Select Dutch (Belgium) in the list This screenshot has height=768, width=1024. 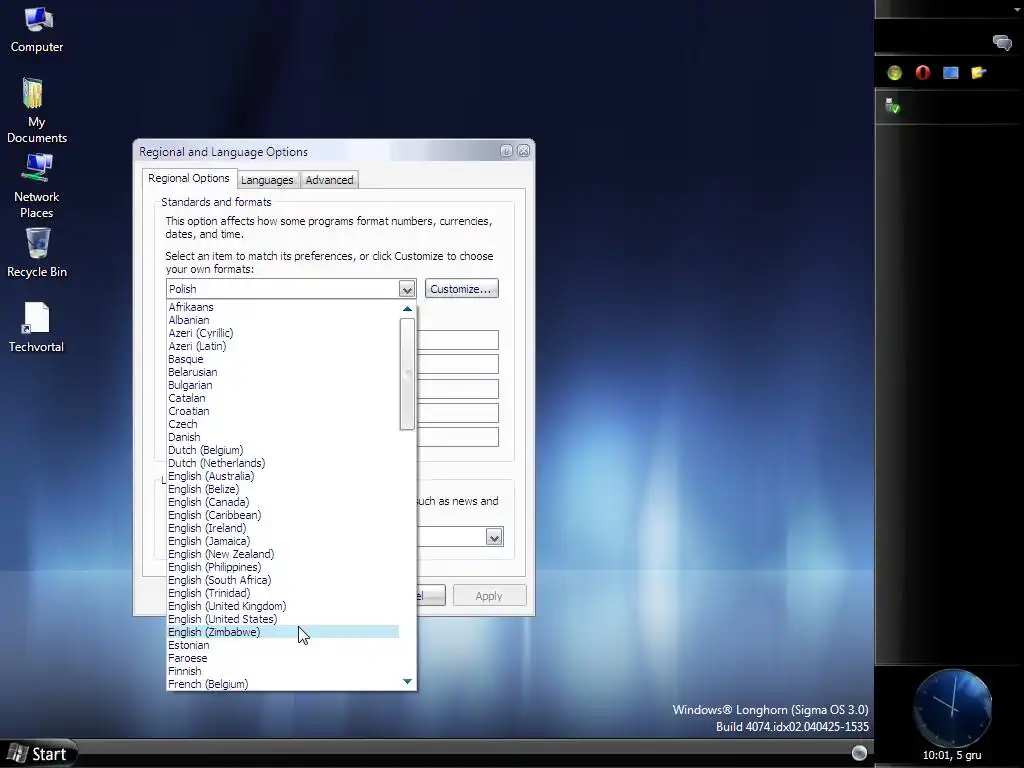[x=283, y=450]
